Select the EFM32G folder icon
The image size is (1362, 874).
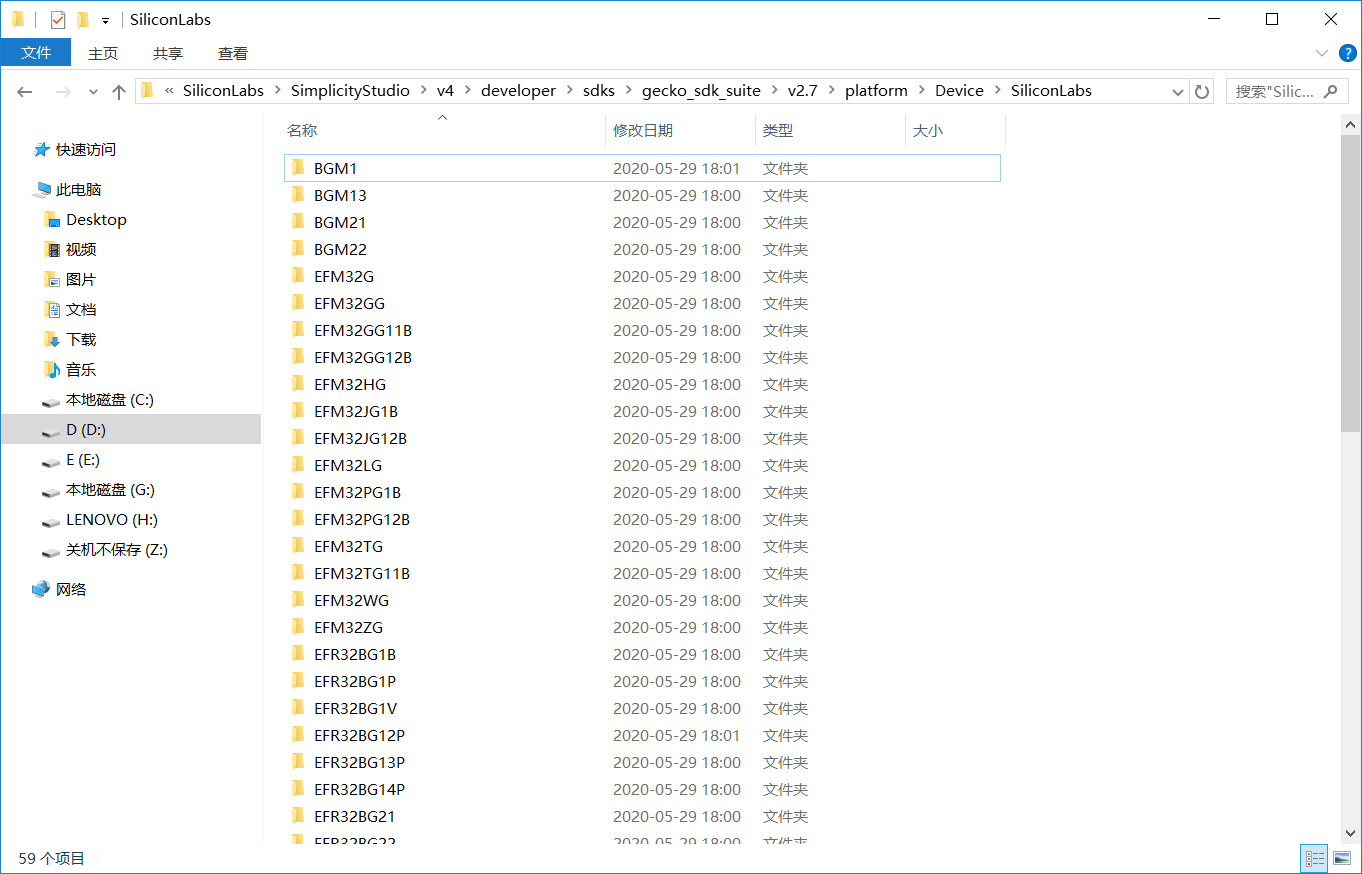click(x=298, y=276)
